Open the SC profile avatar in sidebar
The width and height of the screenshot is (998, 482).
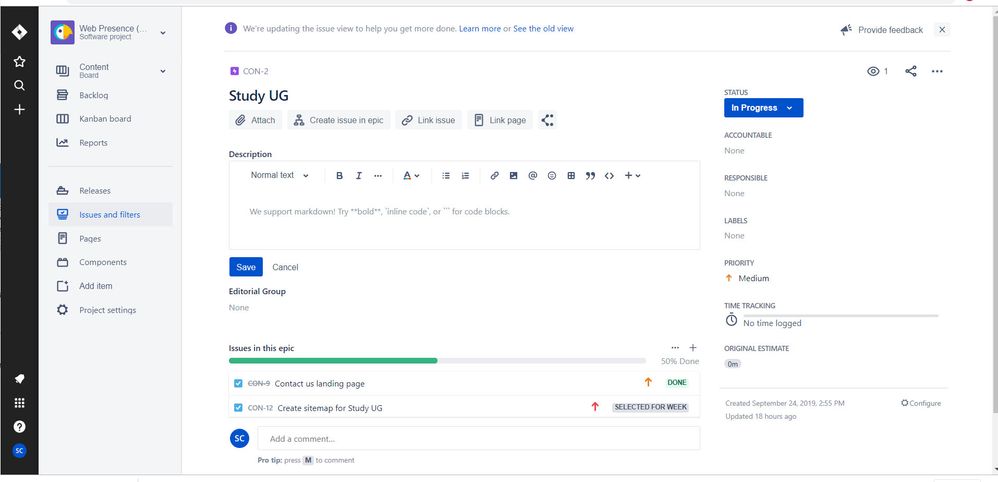coord(19,450)
